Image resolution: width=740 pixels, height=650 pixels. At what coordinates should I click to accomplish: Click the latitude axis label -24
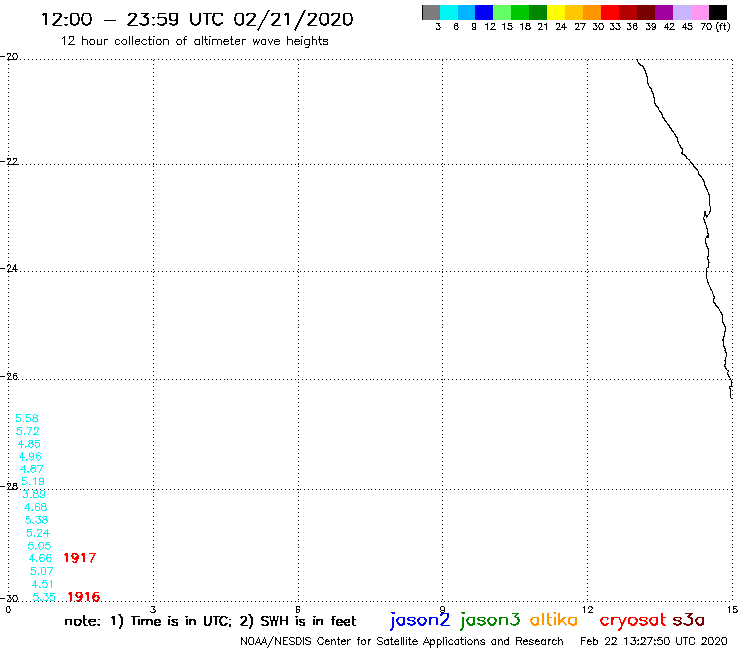[9, 268]
